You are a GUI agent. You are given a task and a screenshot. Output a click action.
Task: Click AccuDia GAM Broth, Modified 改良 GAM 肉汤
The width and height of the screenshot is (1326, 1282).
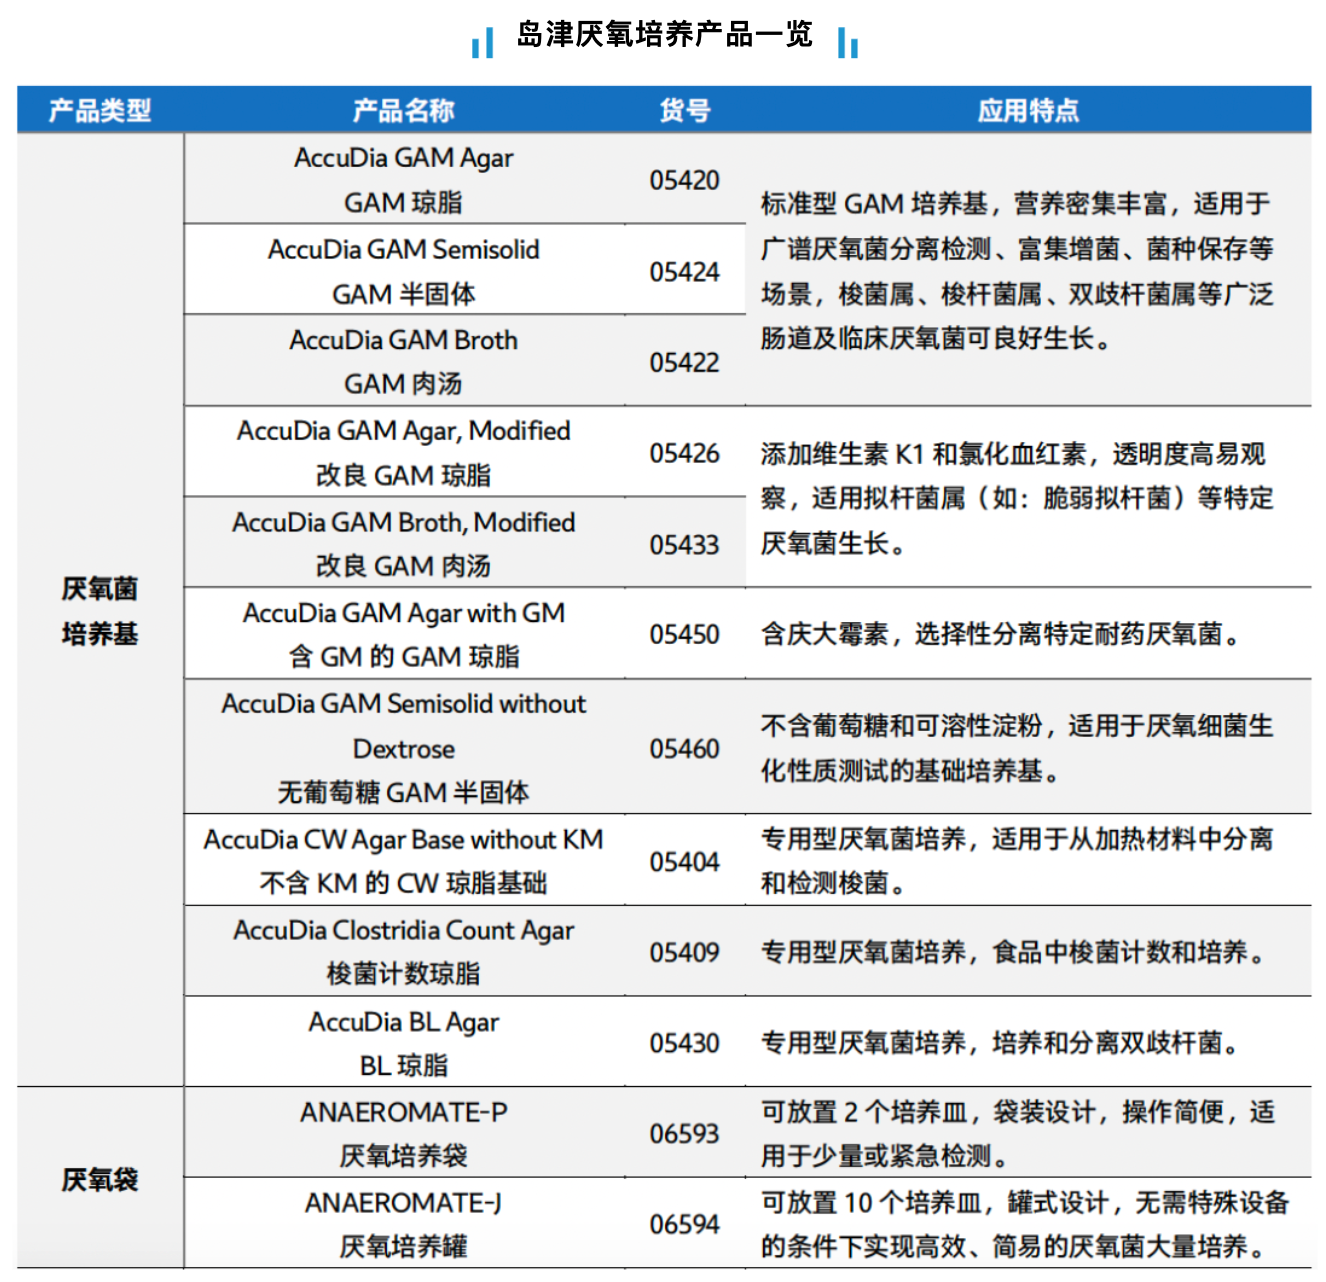tap(404, 544)
